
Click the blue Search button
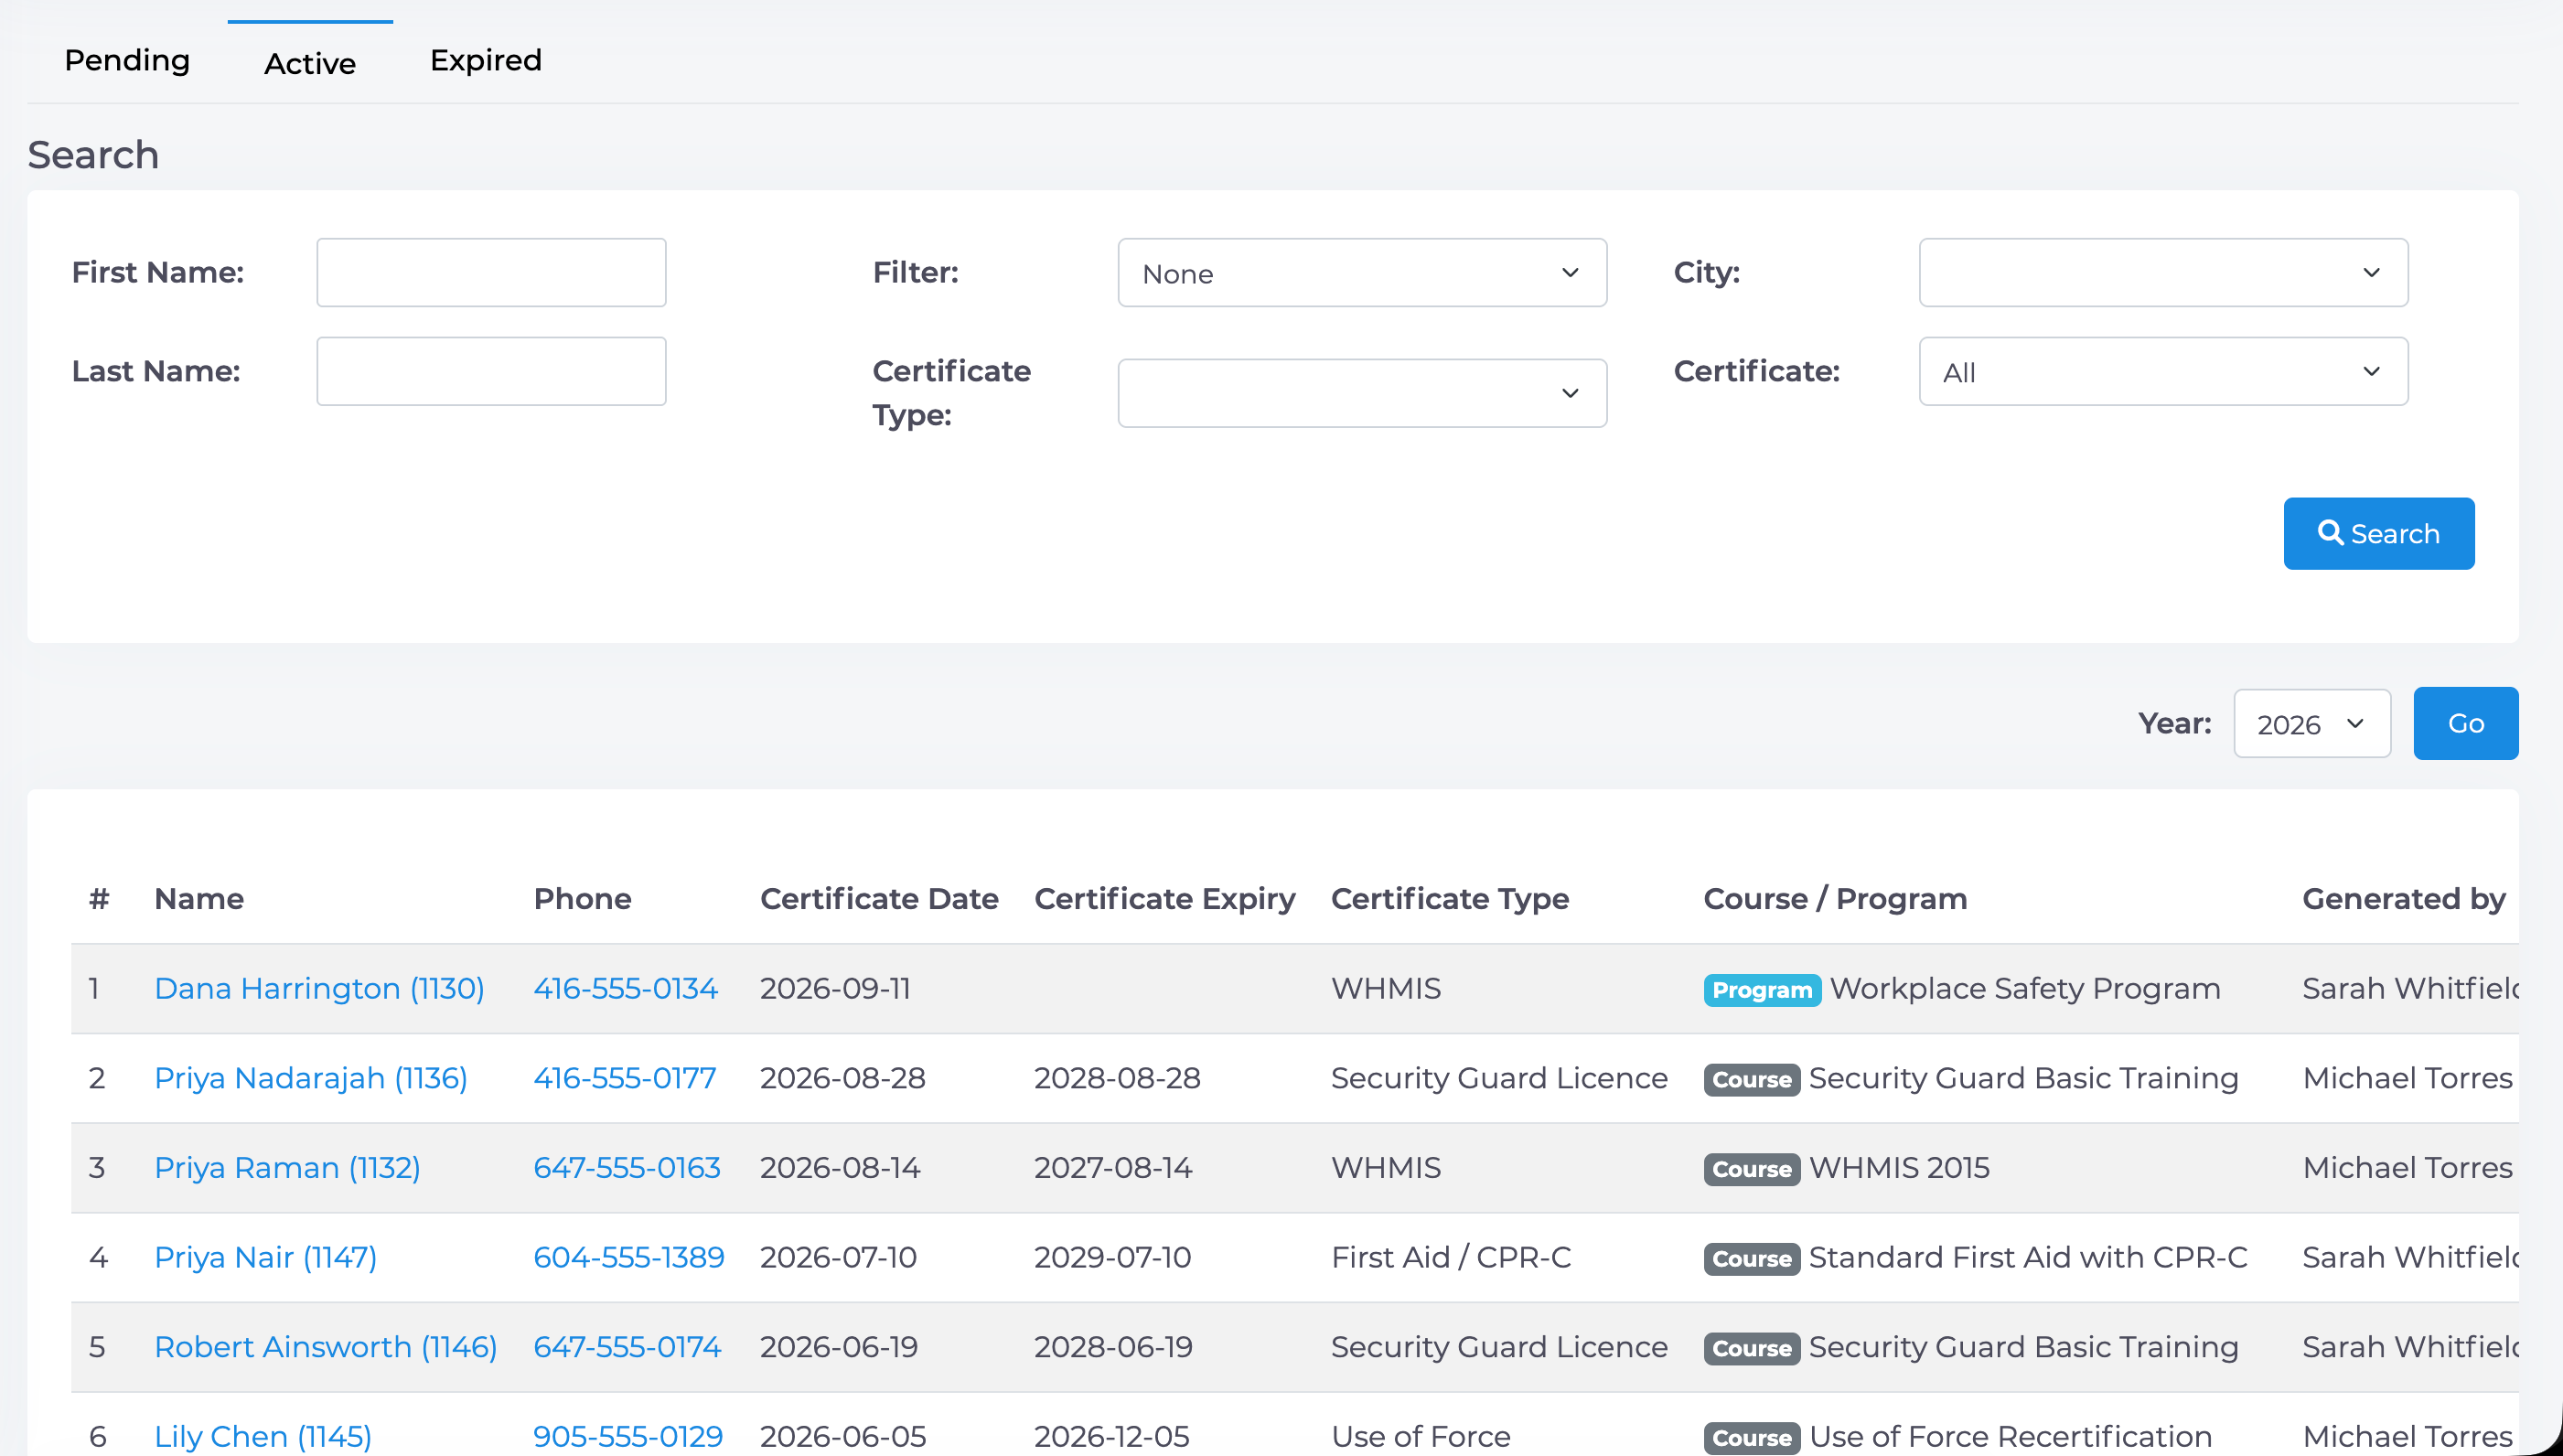point(2379,533)
